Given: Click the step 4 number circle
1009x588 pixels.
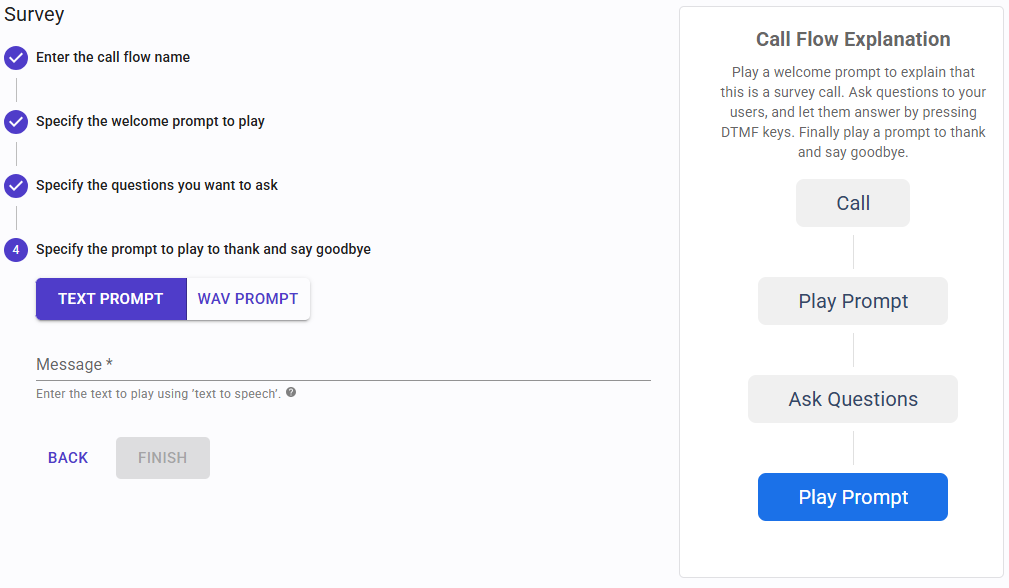Looking at the screenshot, I should [16, 250].
